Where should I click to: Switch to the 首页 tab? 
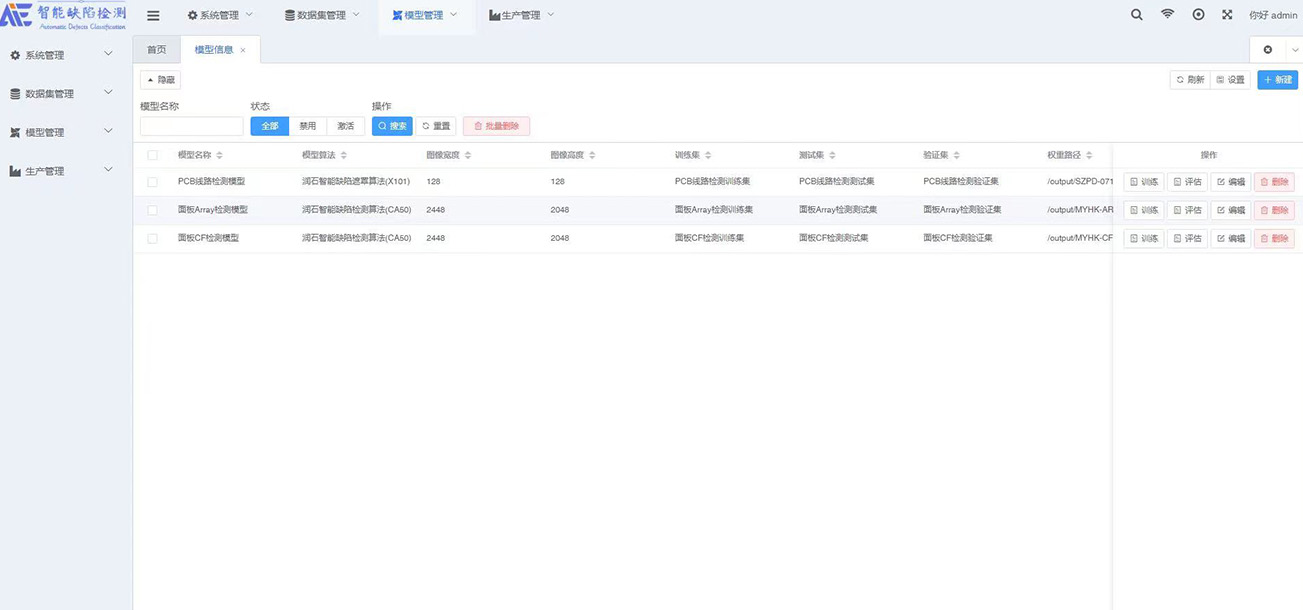157,50
